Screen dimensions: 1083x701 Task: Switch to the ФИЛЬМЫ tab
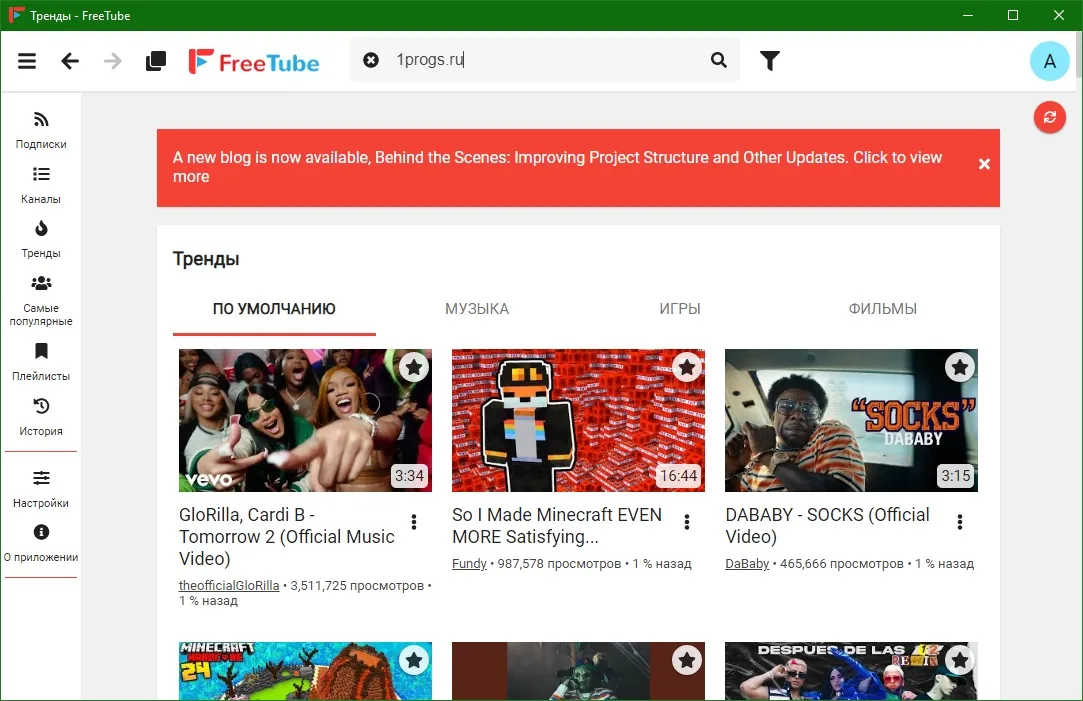(x=883, y=309)
